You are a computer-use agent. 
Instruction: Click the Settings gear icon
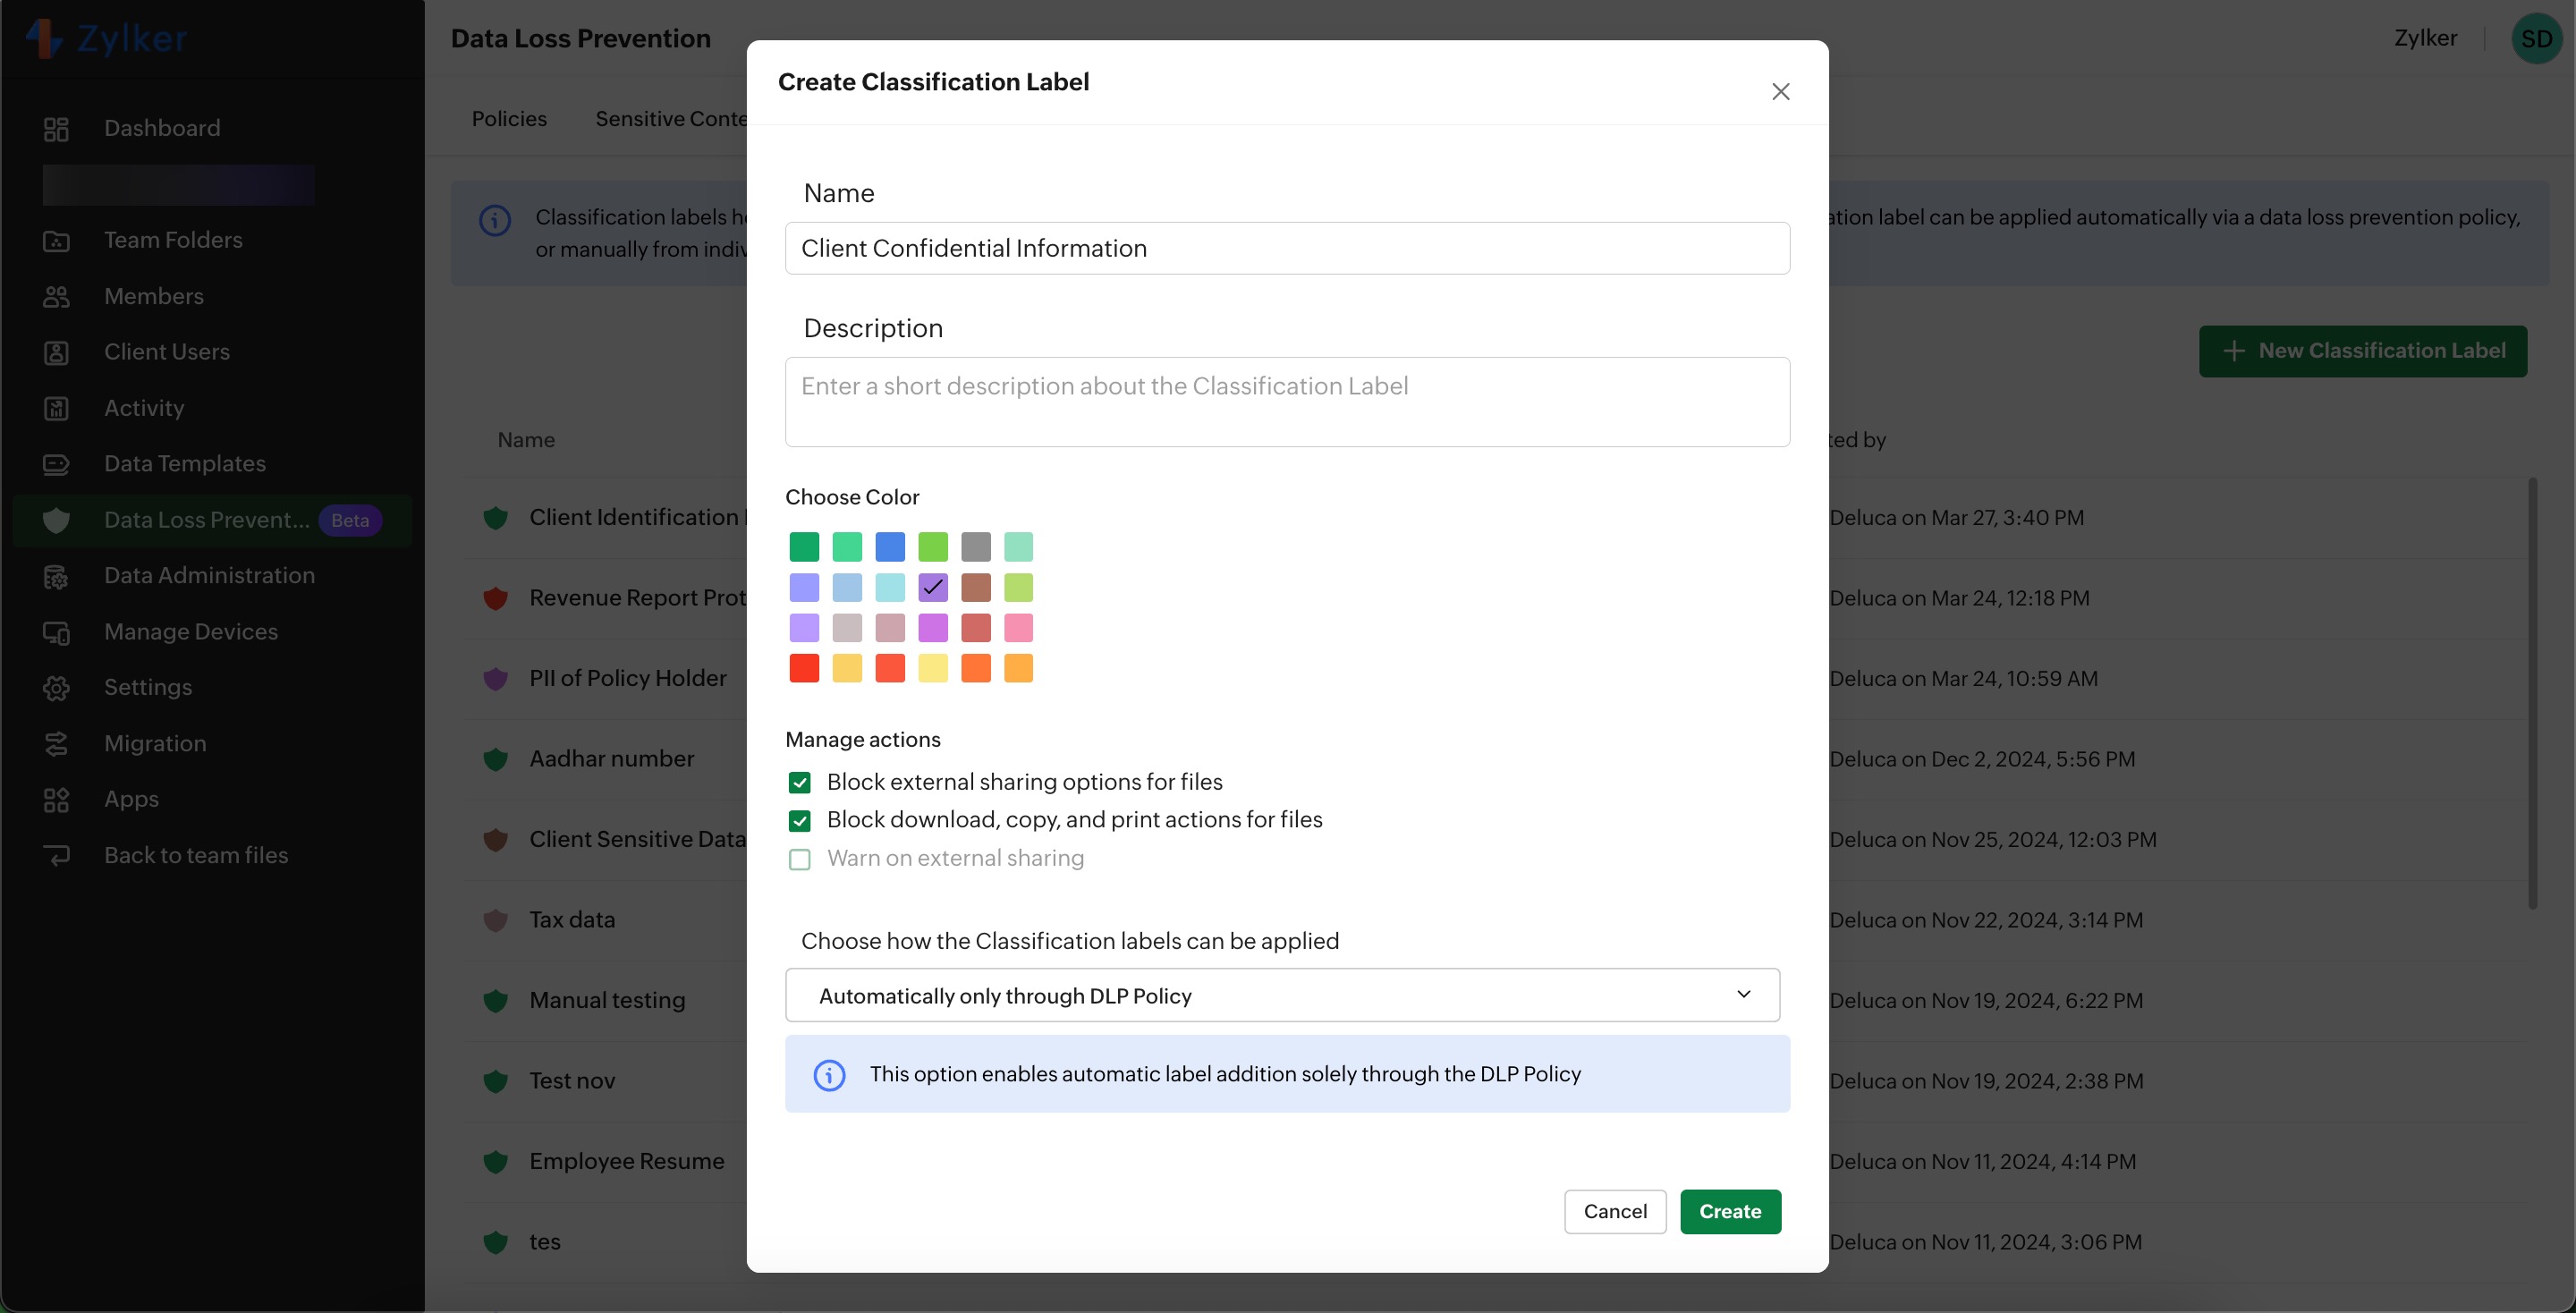point(56,688)
